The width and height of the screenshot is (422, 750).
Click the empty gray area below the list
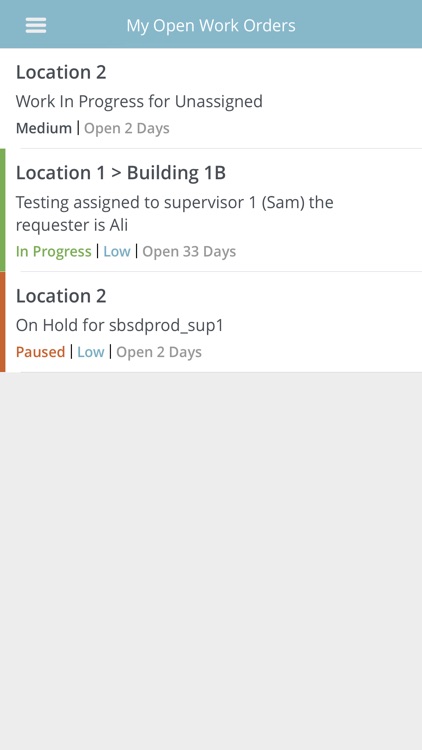[211, 561]
